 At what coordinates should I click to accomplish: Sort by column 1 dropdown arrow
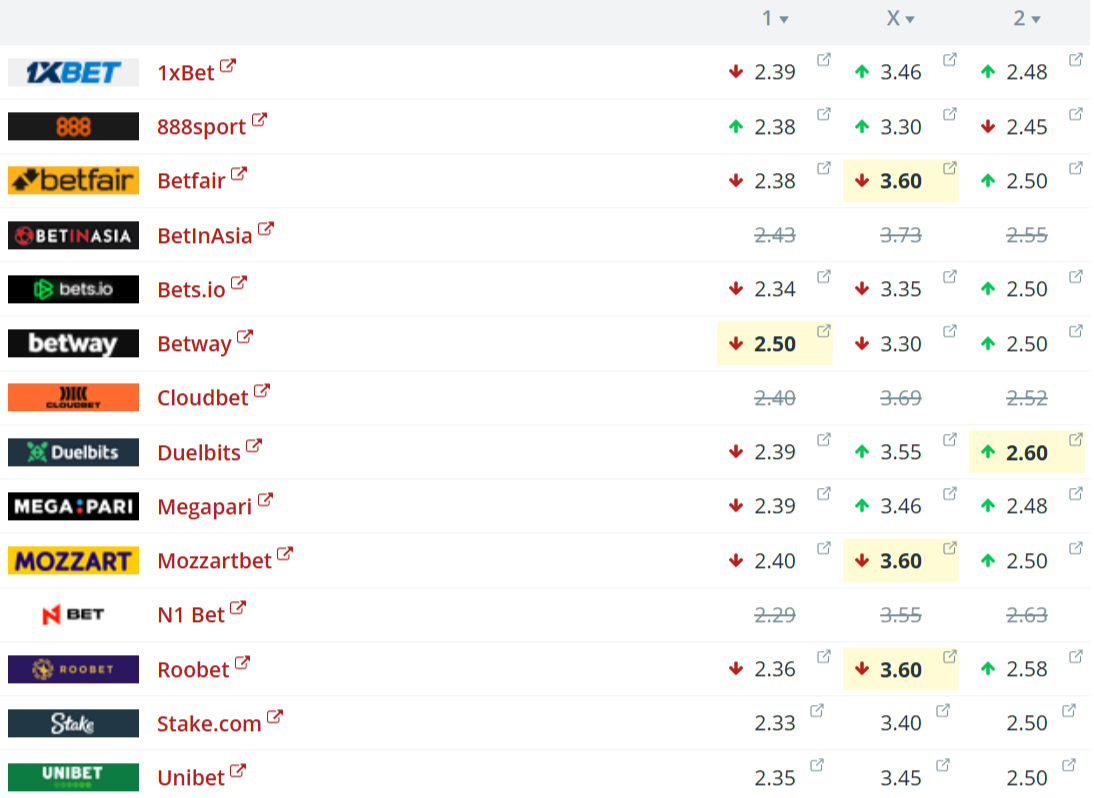tap(784, 19)
